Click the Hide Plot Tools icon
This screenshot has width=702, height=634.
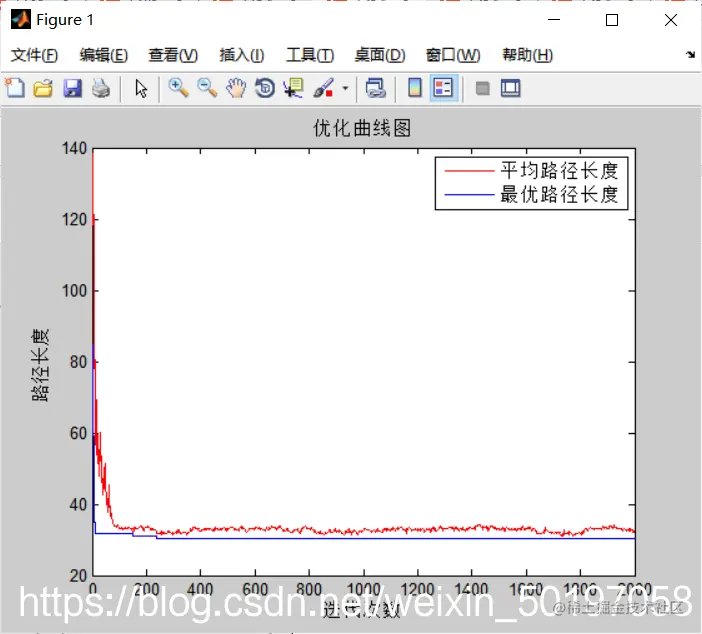pyautogui.click(x=482, y=88)
